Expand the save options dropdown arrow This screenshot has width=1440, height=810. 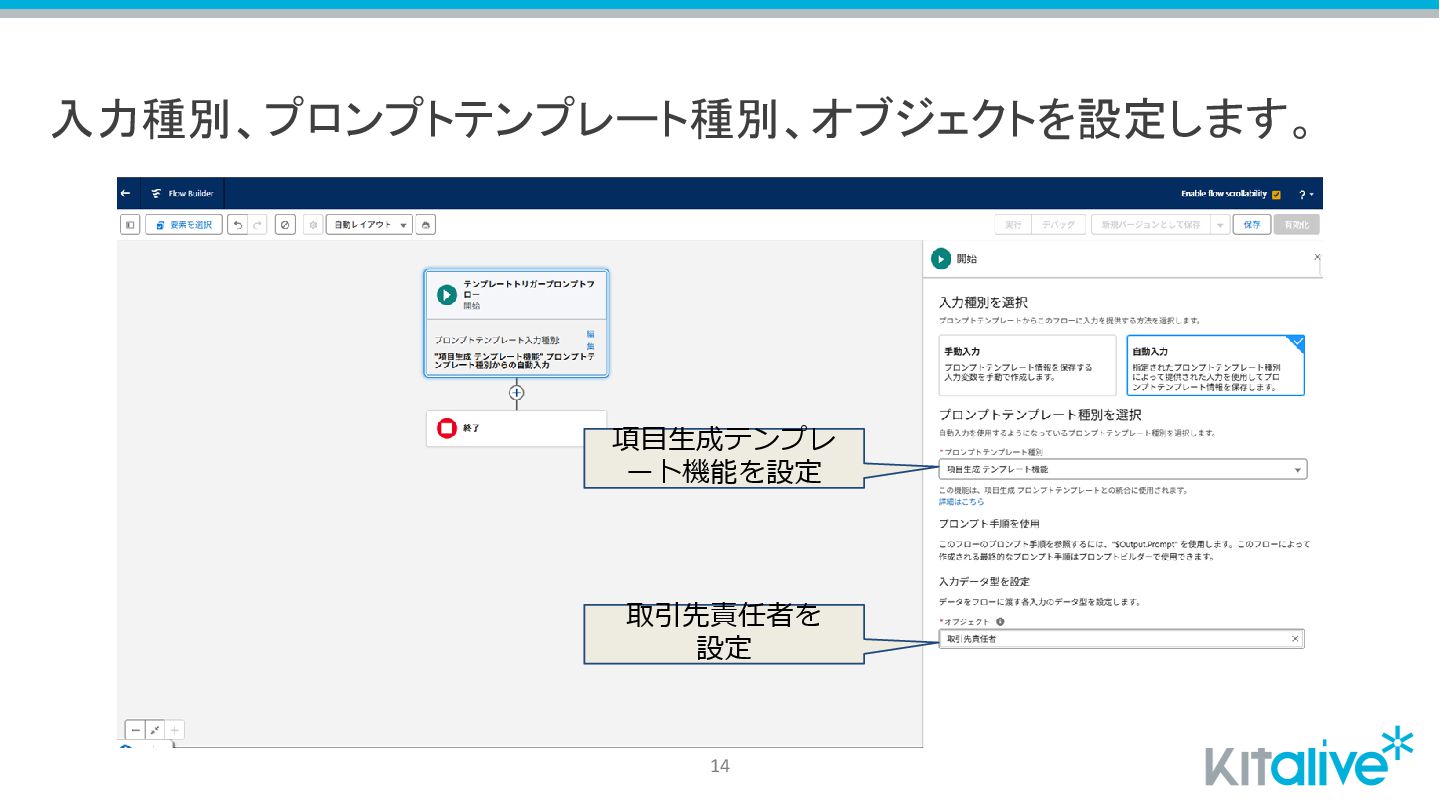coord(1219,225)
